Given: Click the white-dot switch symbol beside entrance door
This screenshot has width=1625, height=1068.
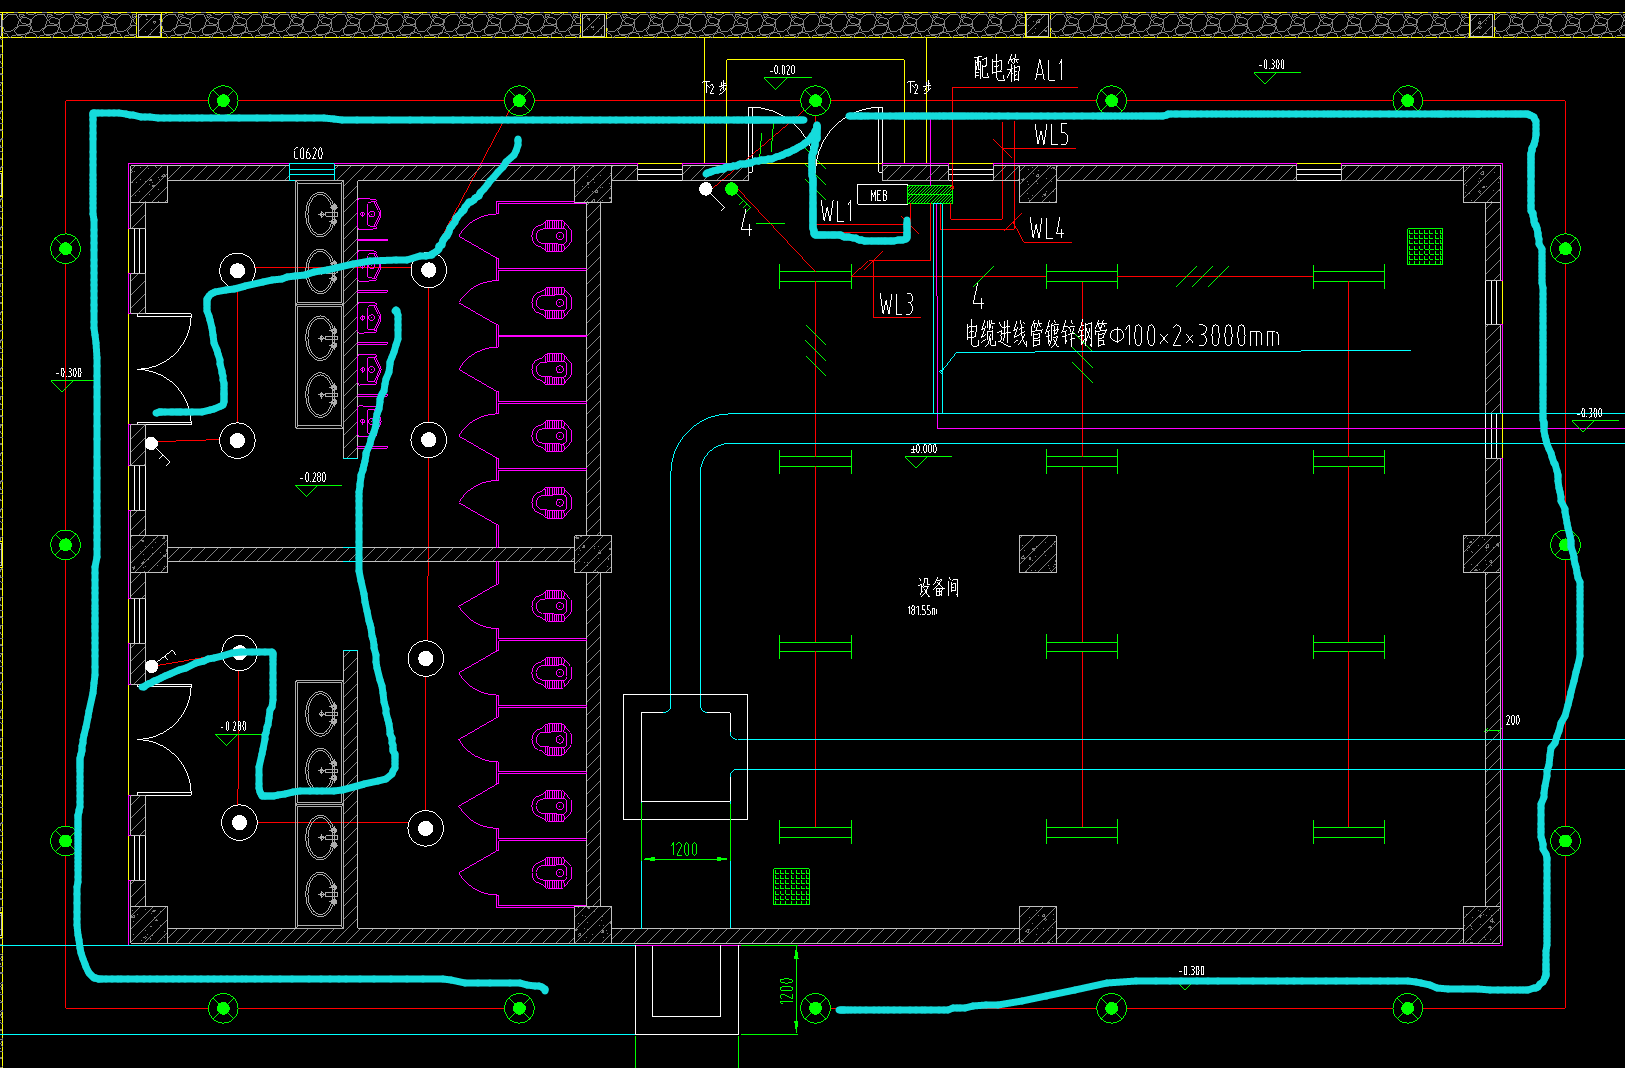Looking at the screenshot, I should [706, 189].
